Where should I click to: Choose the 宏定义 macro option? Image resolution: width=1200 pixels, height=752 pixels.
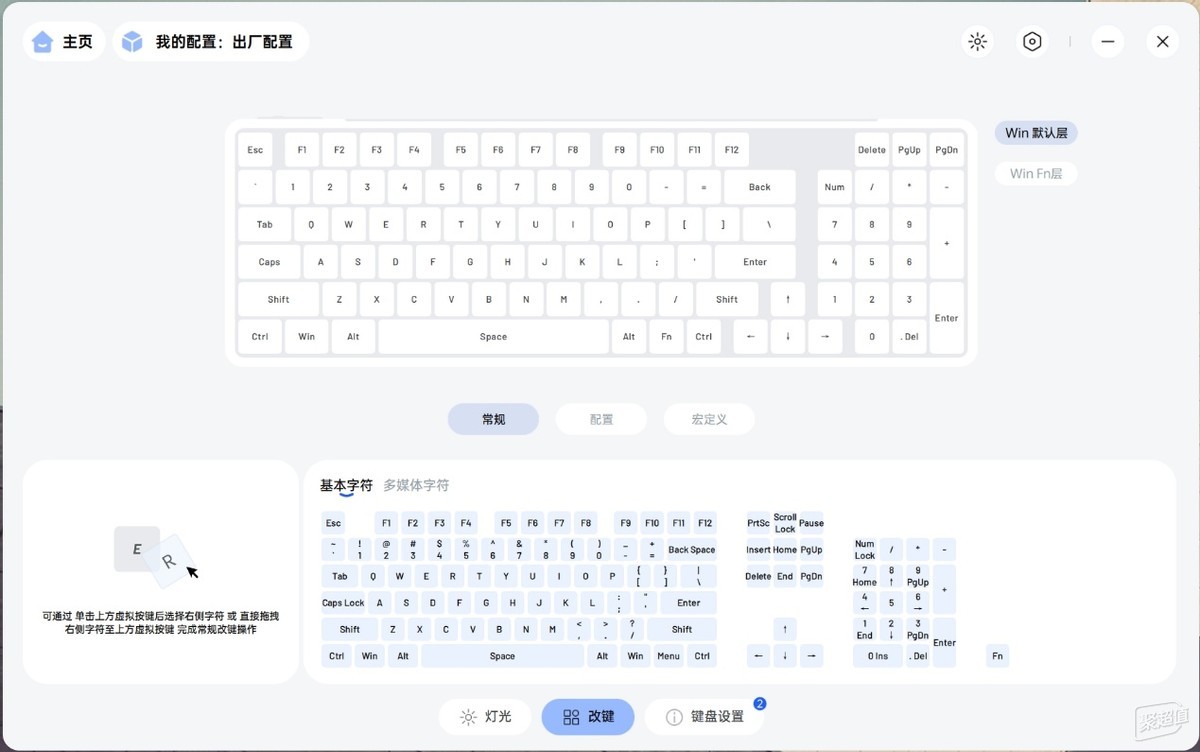pos(709,419)
